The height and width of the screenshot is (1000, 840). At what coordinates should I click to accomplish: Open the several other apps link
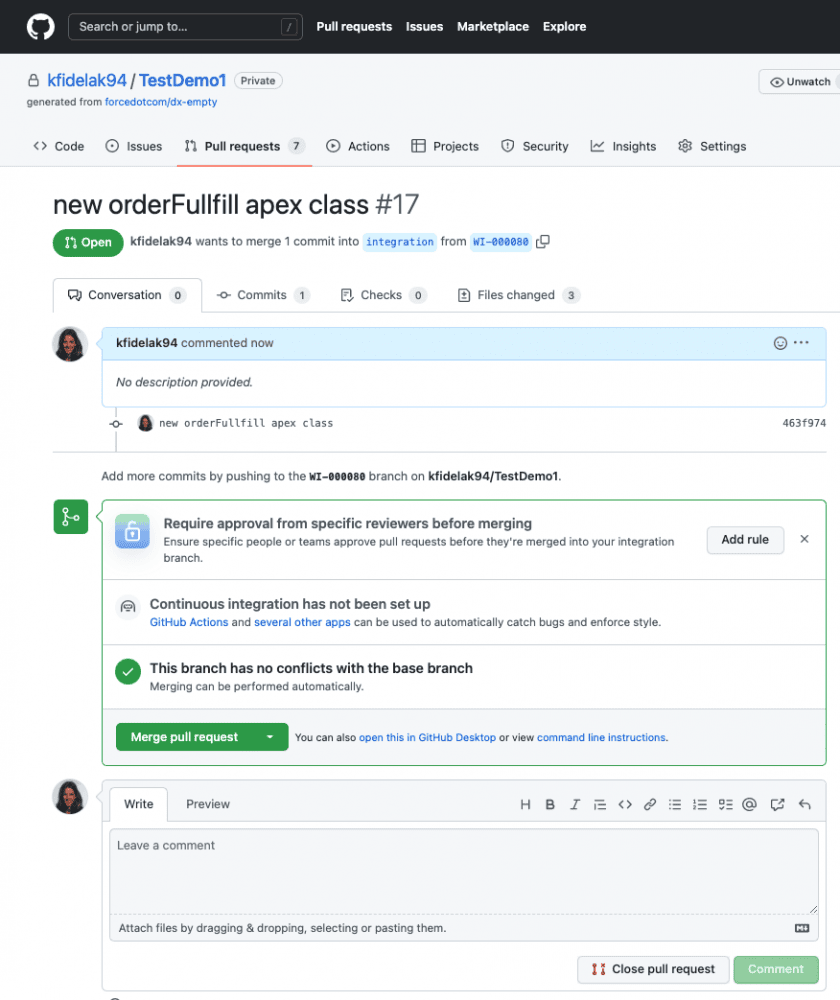302,622
